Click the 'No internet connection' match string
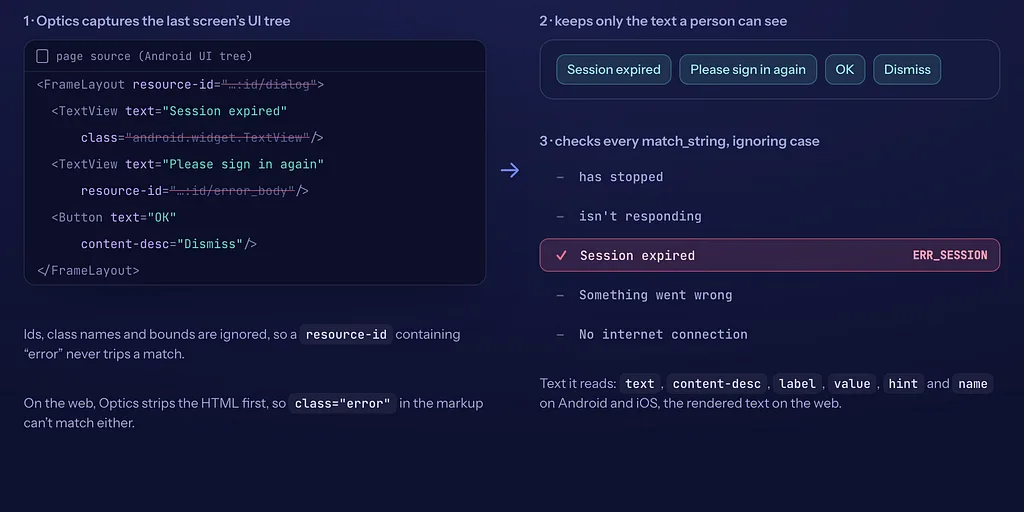Image resolution: width=1024 pixels, height=512 pixels. 663,334
